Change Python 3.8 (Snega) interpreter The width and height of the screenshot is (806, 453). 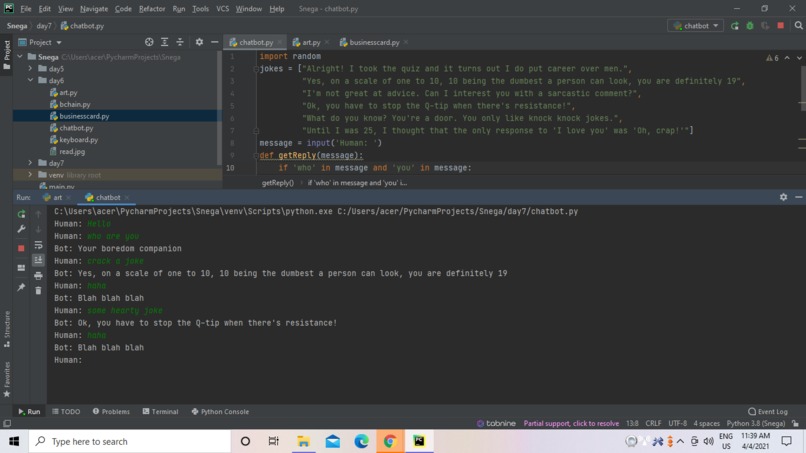pyautogui.click(x=756, y=424)
